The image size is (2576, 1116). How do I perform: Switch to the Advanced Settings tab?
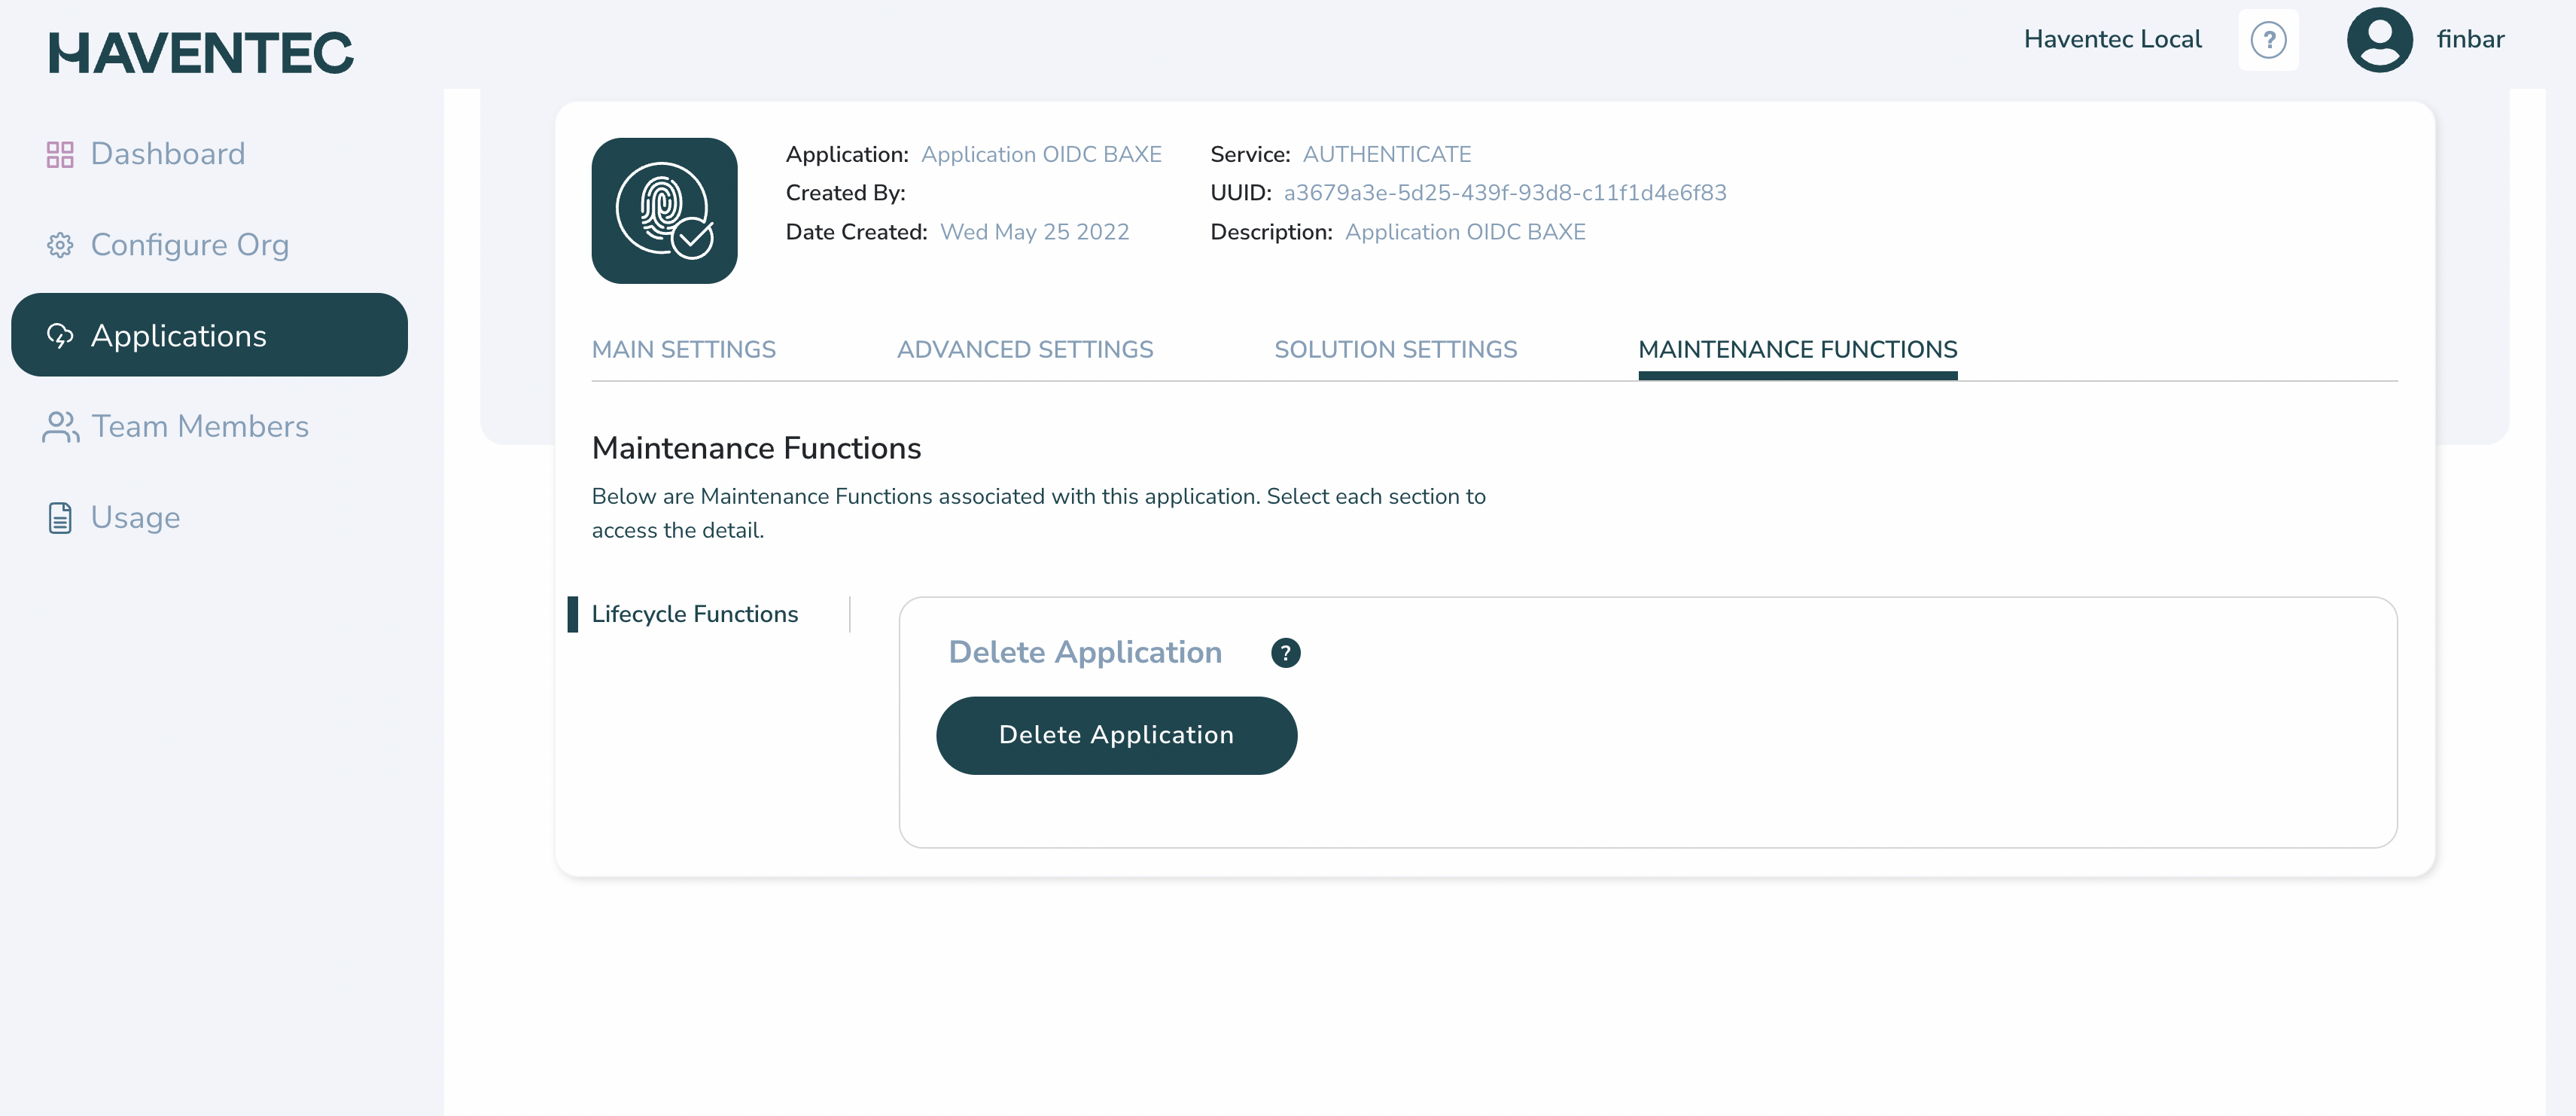pyautogui.click(x=1025, y=350)
